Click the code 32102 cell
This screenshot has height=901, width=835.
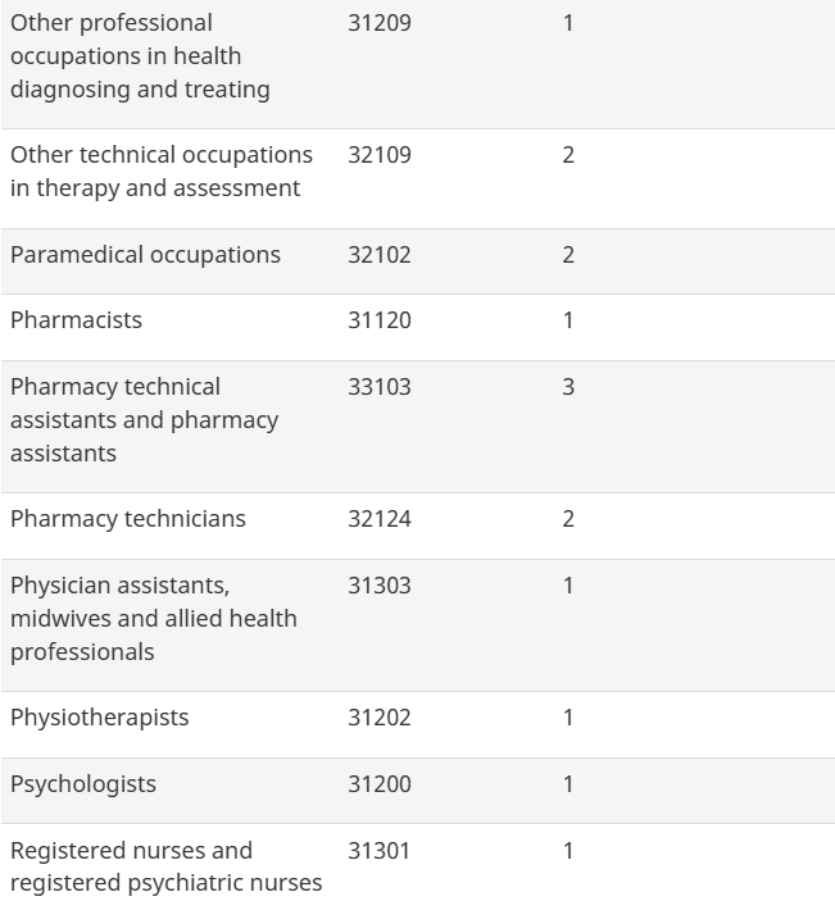379,255
